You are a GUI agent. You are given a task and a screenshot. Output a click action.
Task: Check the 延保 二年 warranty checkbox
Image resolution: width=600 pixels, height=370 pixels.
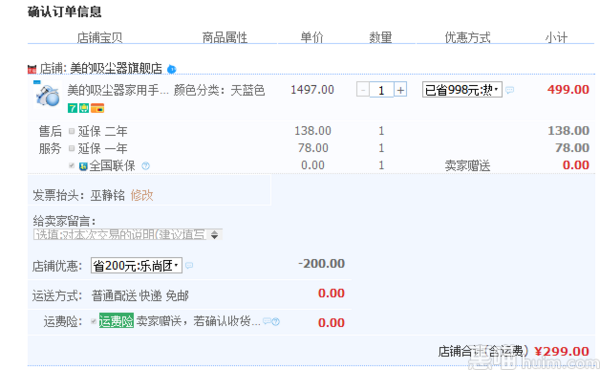pyautogui.click(x=72, y=131)
